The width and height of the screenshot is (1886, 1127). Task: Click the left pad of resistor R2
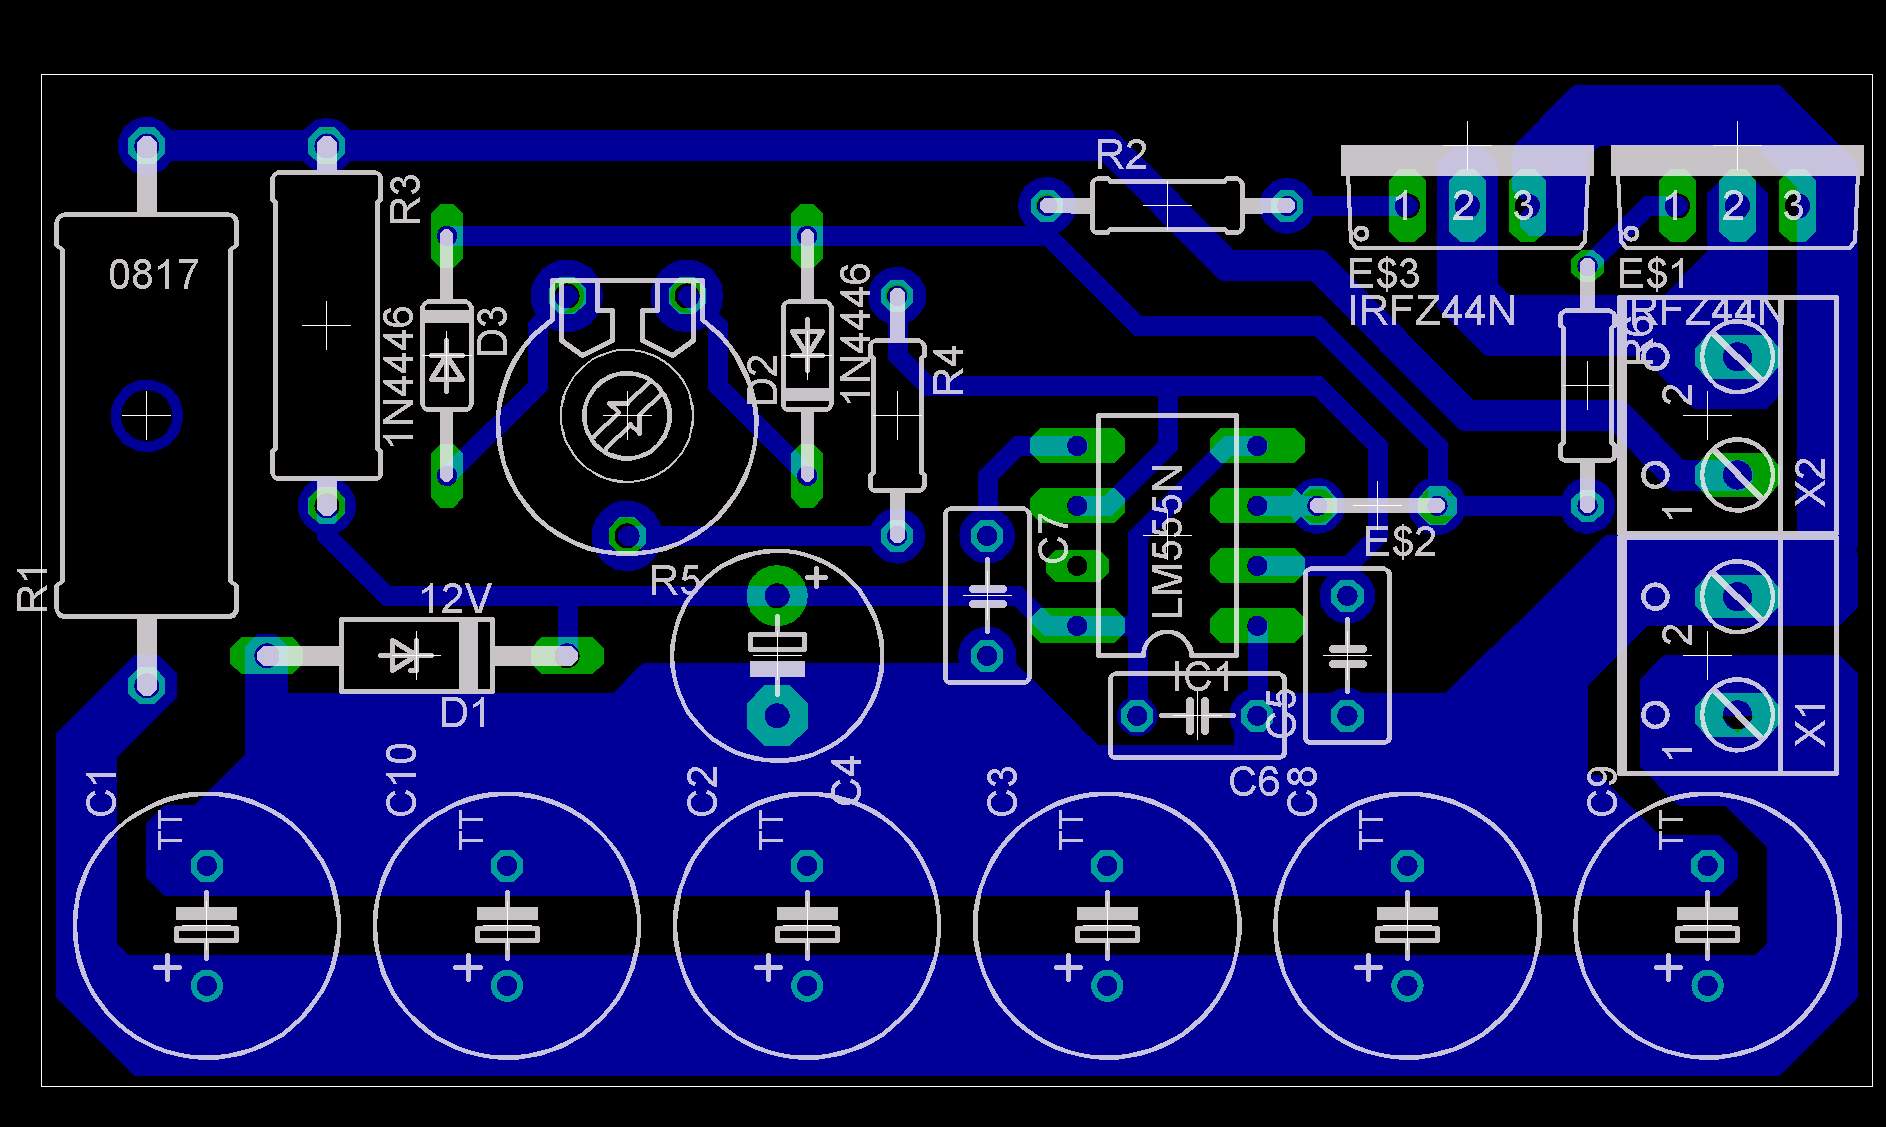(x=1047, y=206)
